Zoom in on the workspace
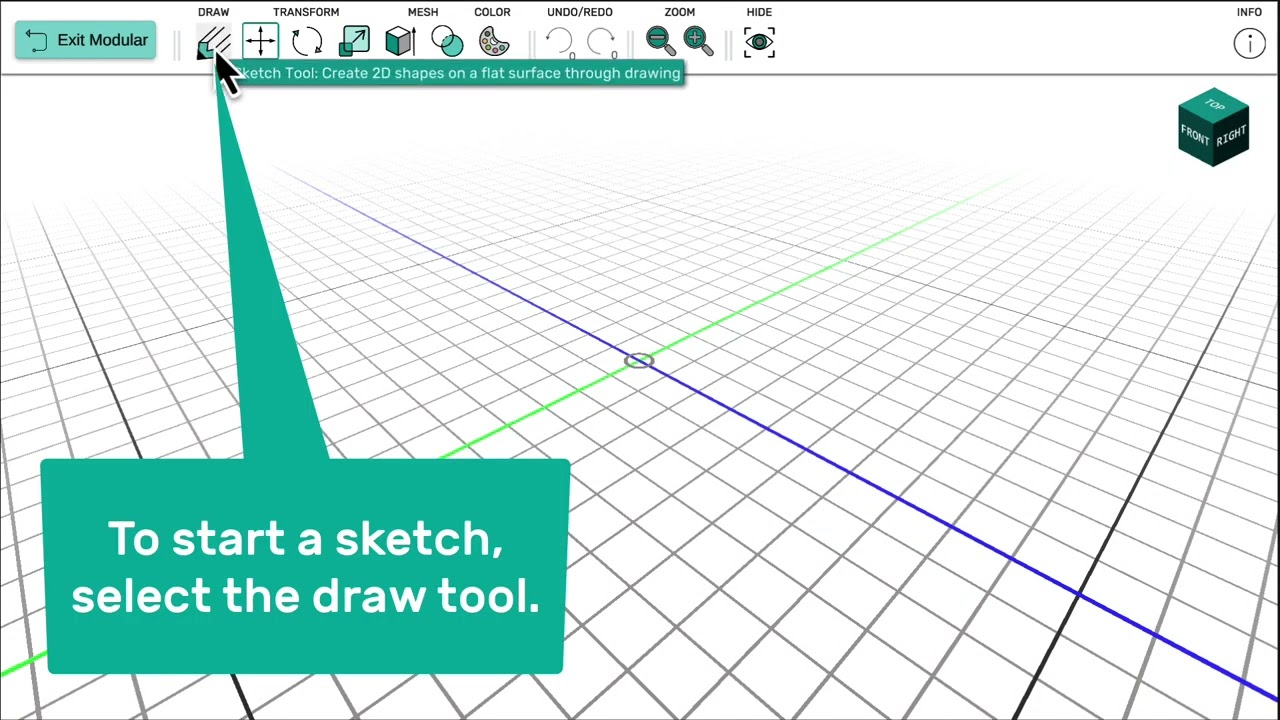Image resolution: width=1280 pixels, height=720 pixels. 697,40
